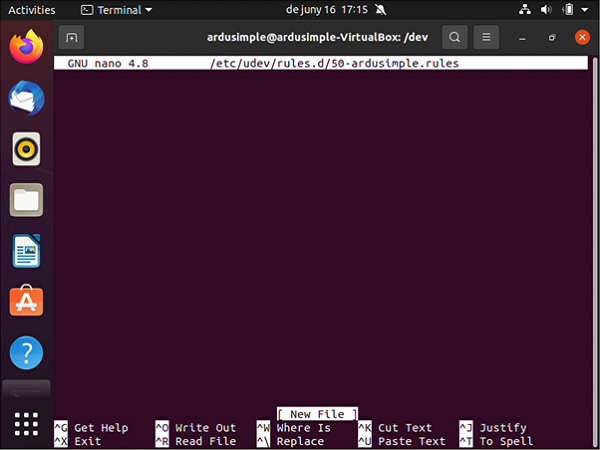Show Applications grid

[27, 422]
